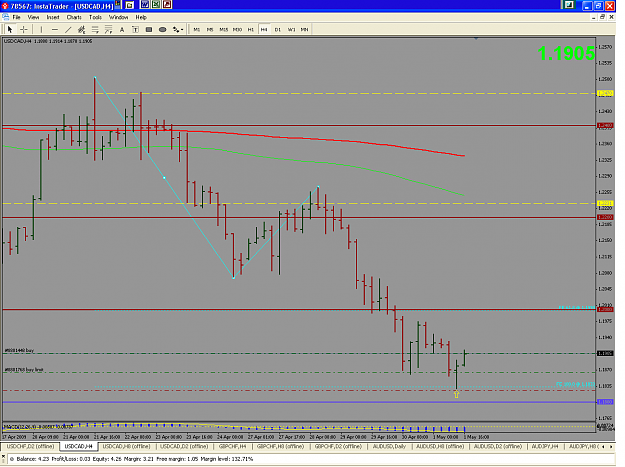This screenshot has width=625, height=467.
Task: Click the large green 1.1905 price text
Action: [566, 53]
